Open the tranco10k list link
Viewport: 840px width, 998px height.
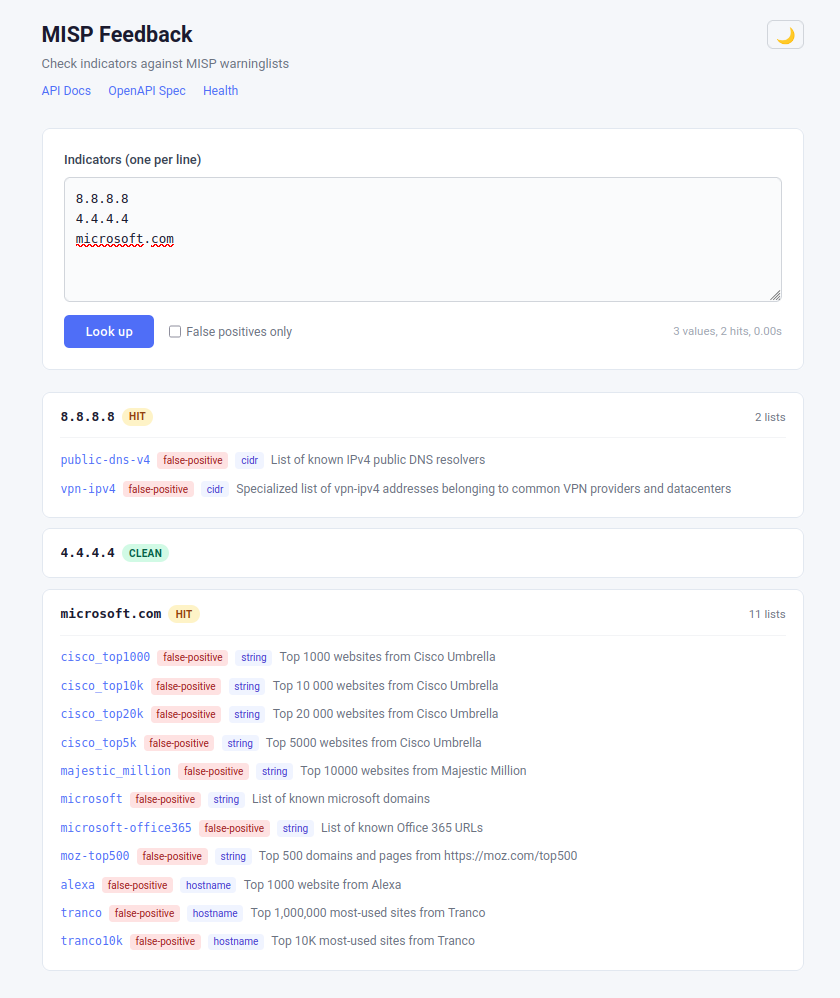[x=92, y=941]
